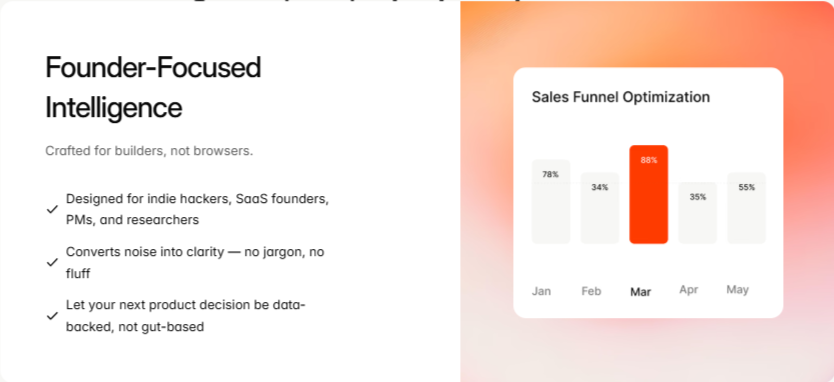The width and height of the screenshot is (834, 382).
Task: Click the checkmark beside data-backed decision line
Action: (x=52, y=315)
